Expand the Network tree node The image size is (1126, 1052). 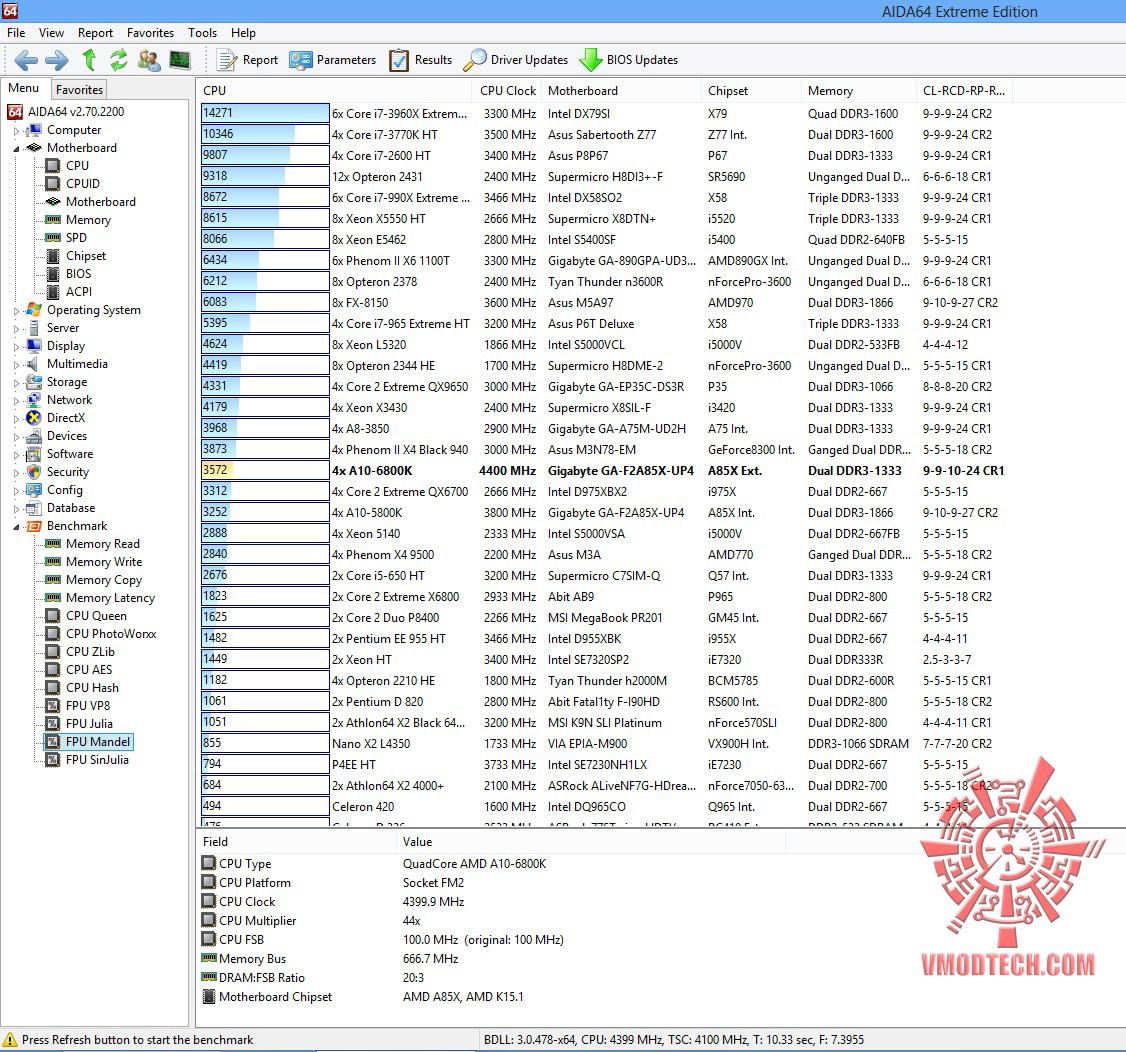(x=17, y=401)
